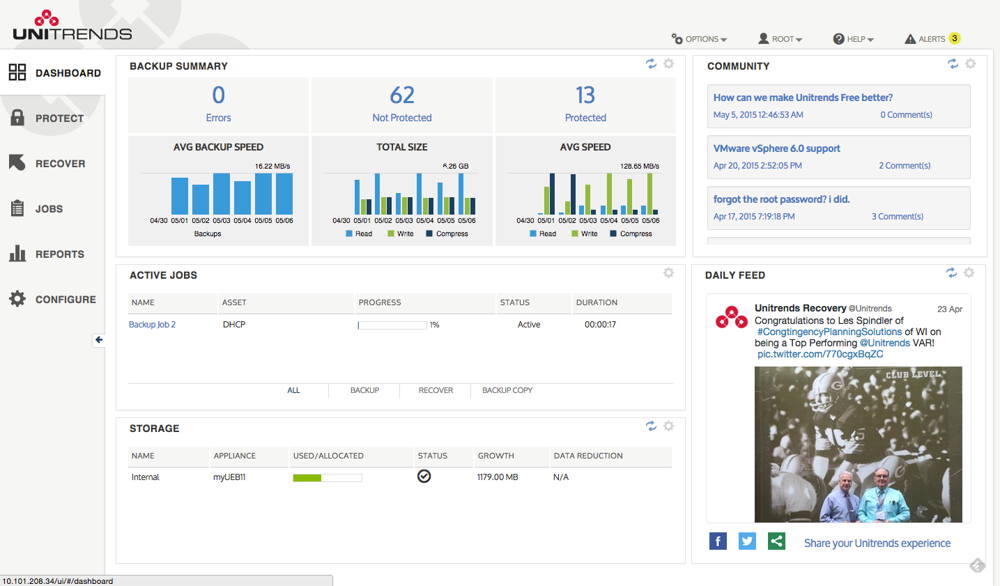Open the Root account dropdown
The width and height of the screenshot is (1000, 586).
pos(779,38)
